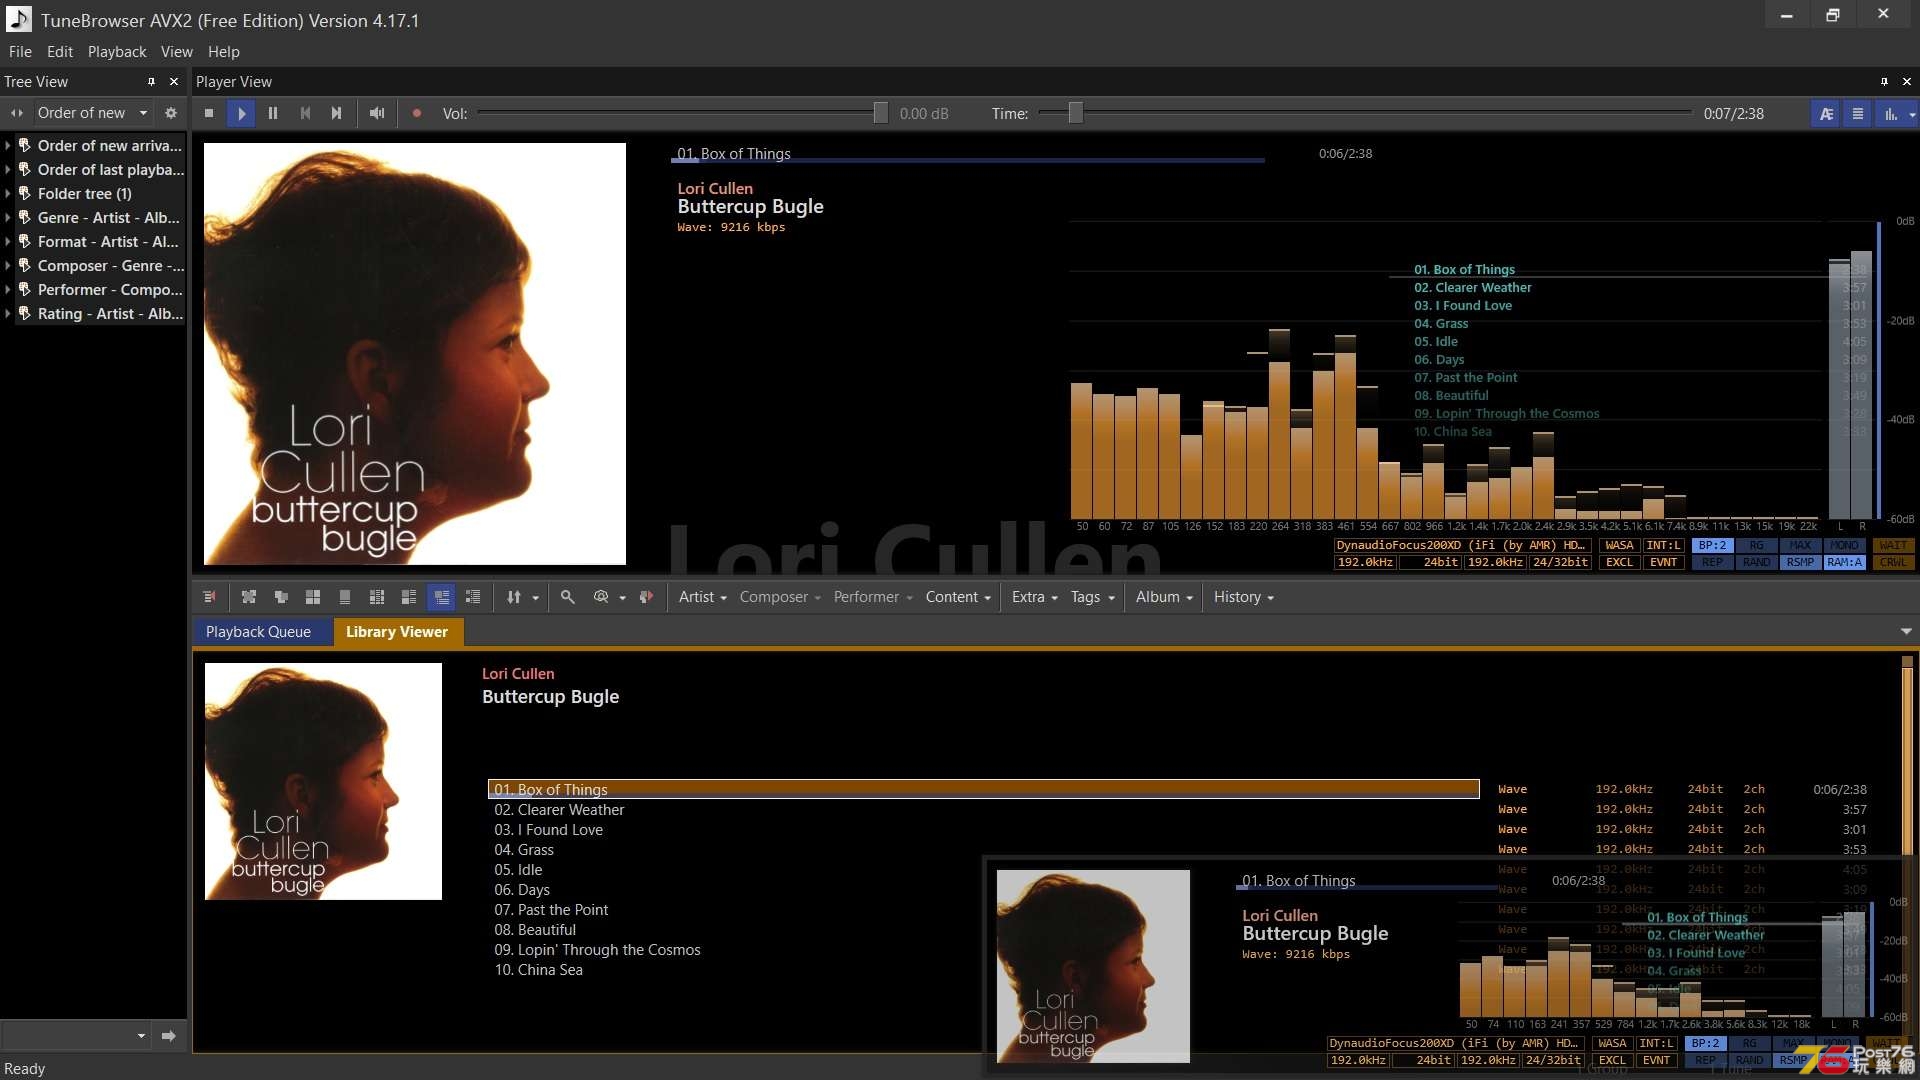Click the first red-marked library toolbar icon
This screenshot has height=1080, width=1920.
coord(209,597)
